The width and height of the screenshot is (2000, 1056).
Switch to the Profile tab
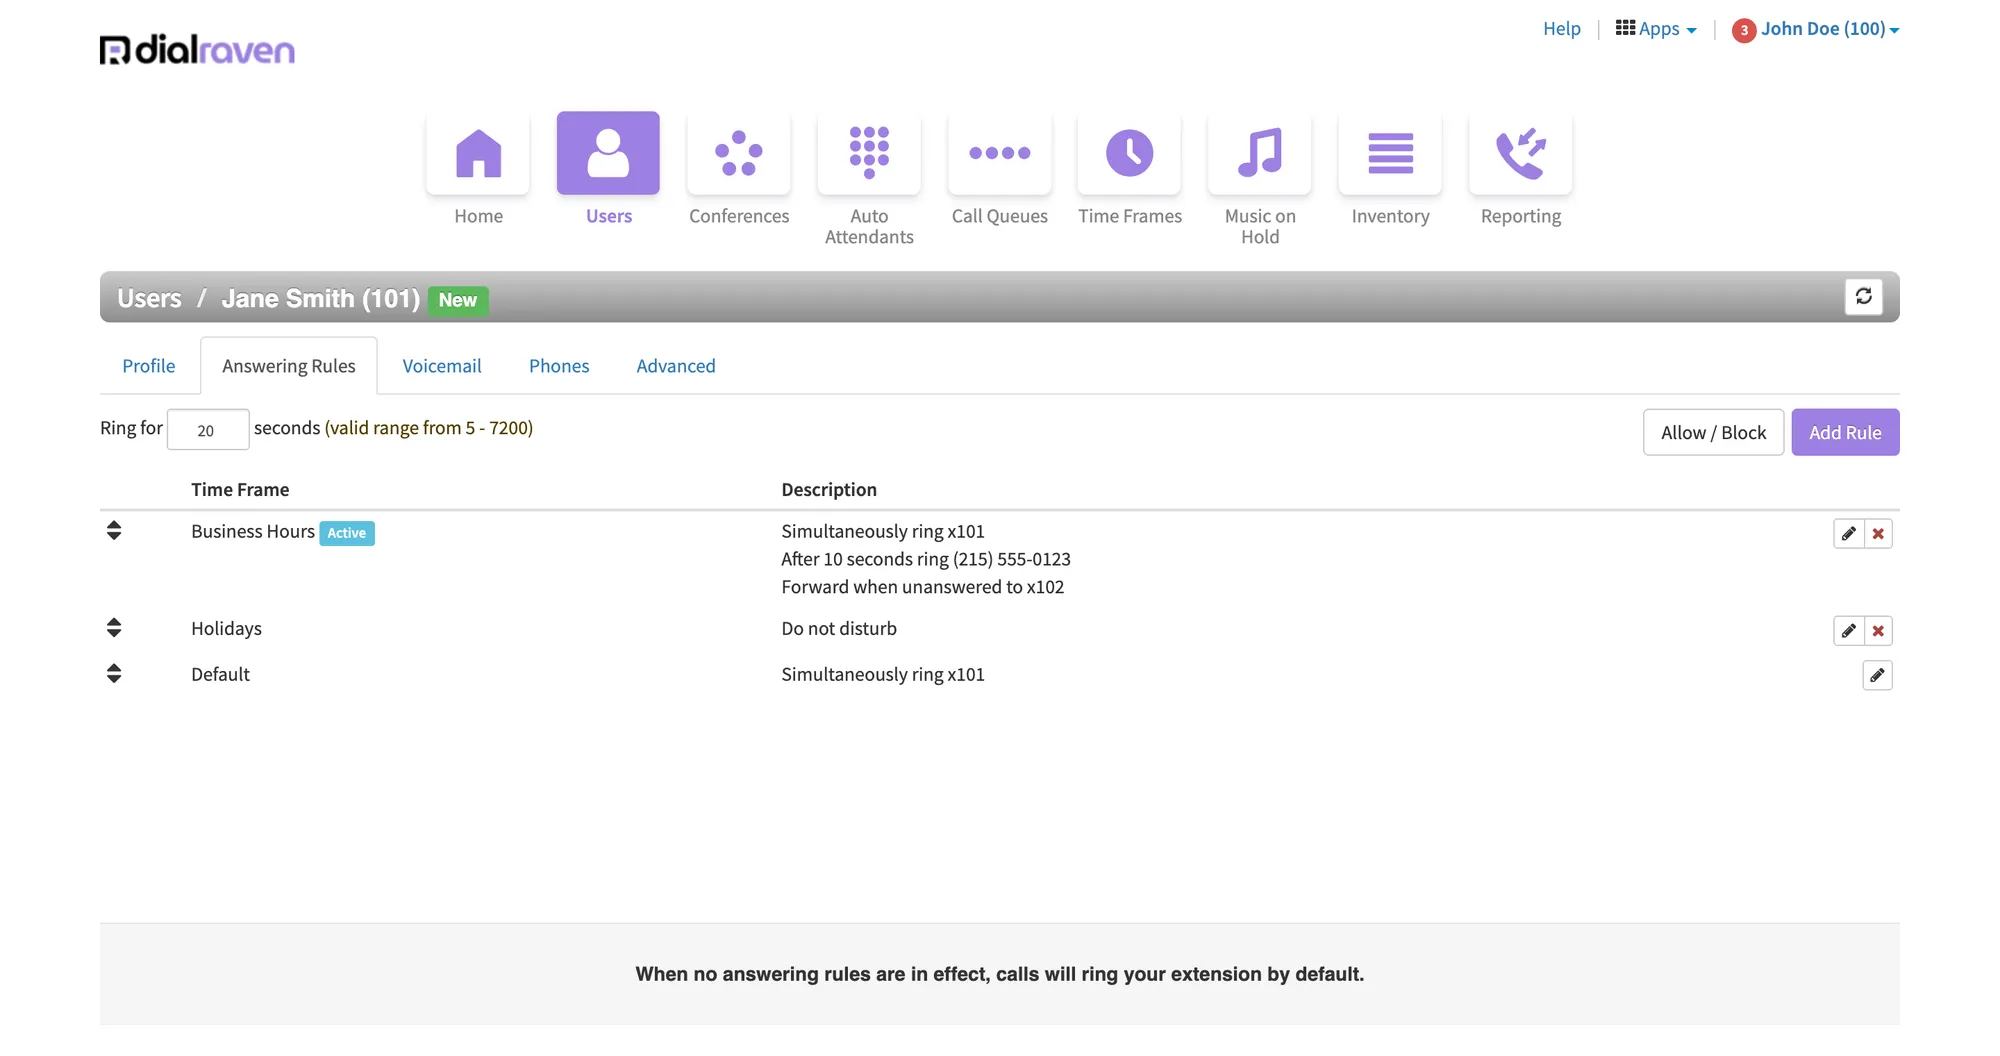pos(149,366)
